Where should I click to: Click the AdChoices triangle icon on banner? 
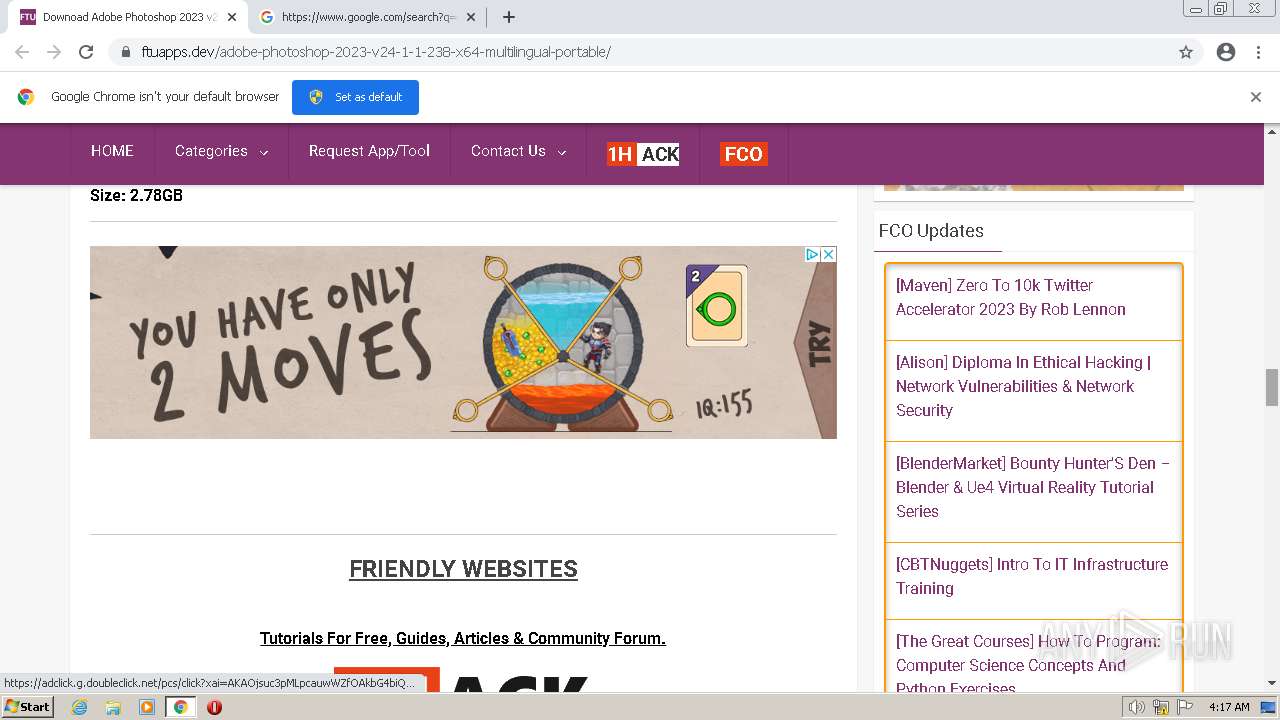[813, 255]
